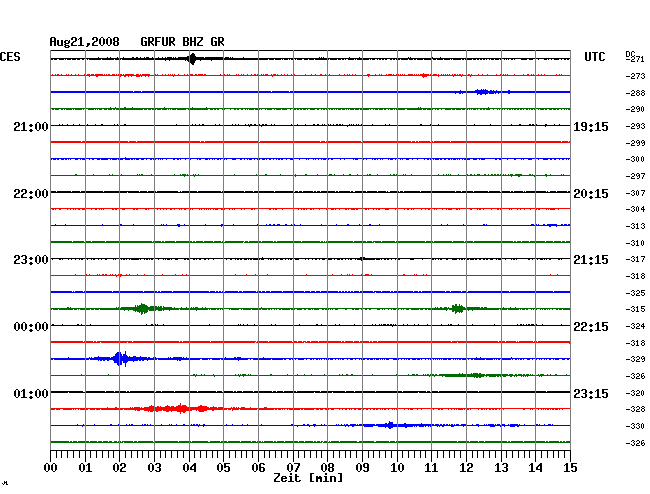Click the 19:15 UTC time label
650x494 pixels.
point(591,127)
